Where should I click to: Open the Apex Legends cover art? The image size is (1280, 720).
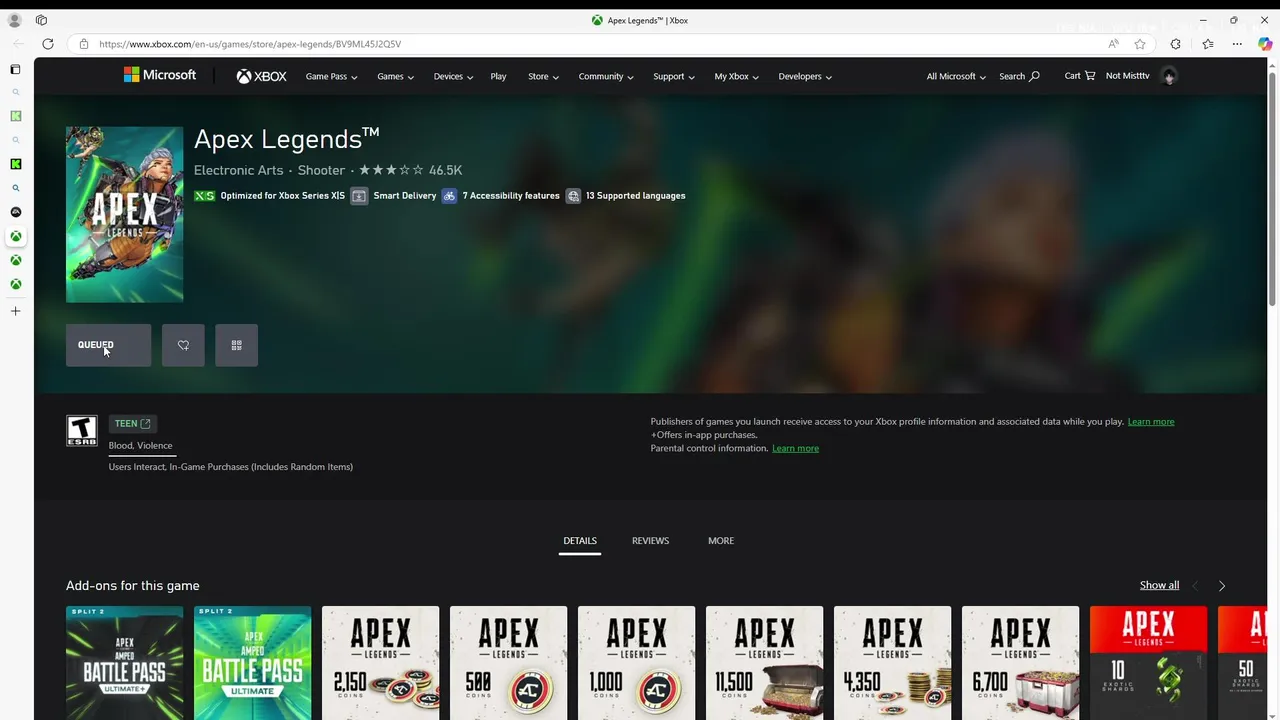point(124,214)
